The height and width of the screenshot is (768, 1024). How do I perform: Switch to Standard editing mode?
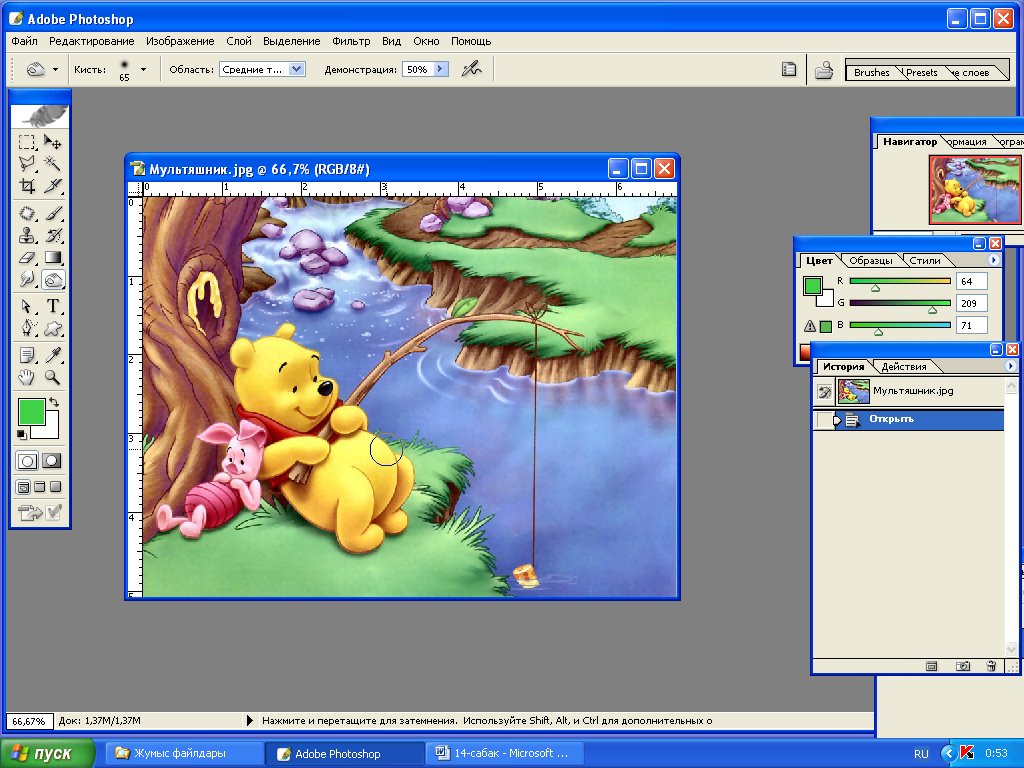point(27,461)
